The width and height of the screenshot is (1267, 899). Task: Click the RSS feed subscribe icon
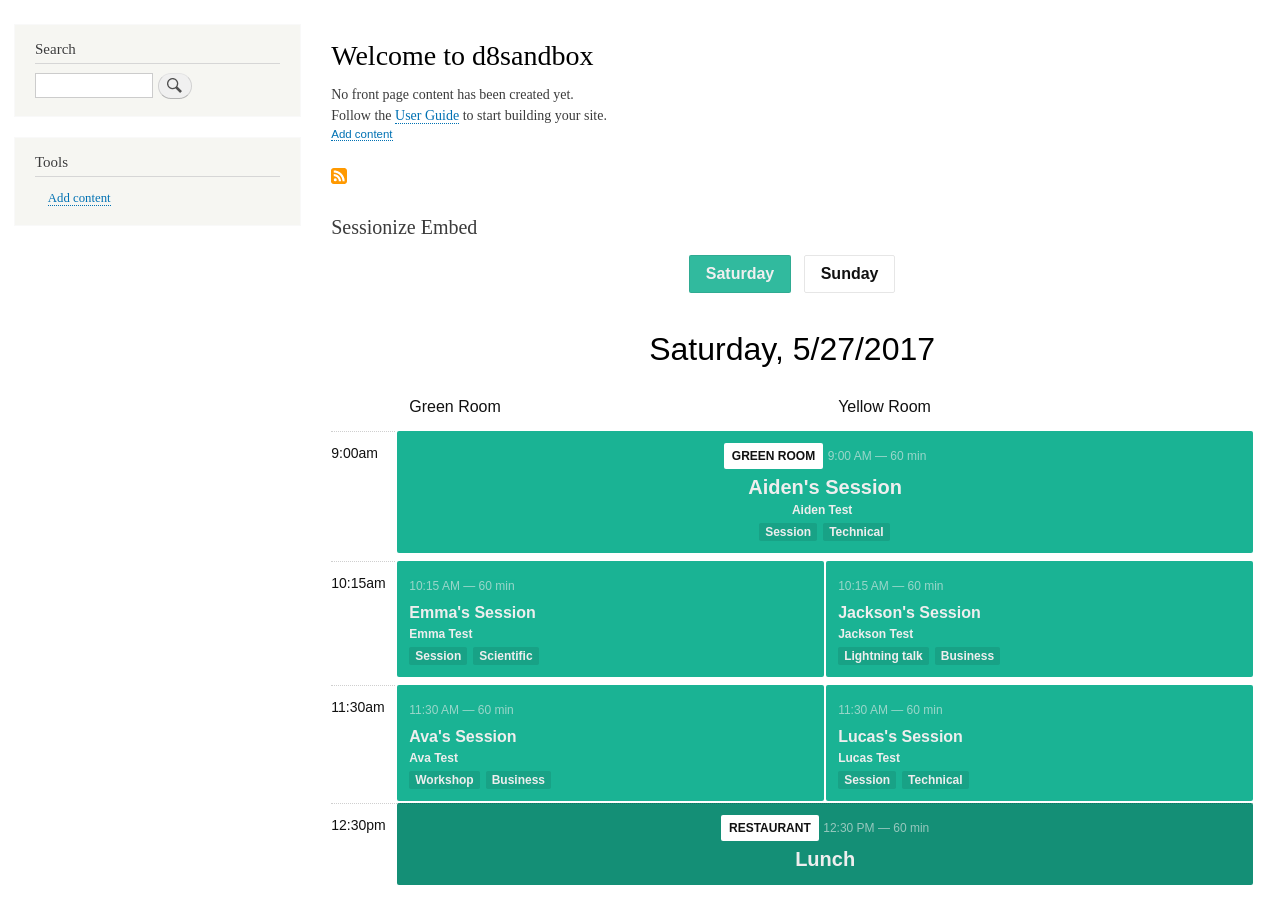click(339, 174)
